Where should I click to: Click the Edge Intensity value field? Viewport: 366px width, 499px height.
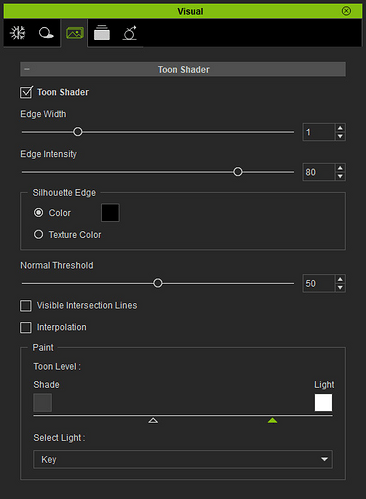[318, 172]
